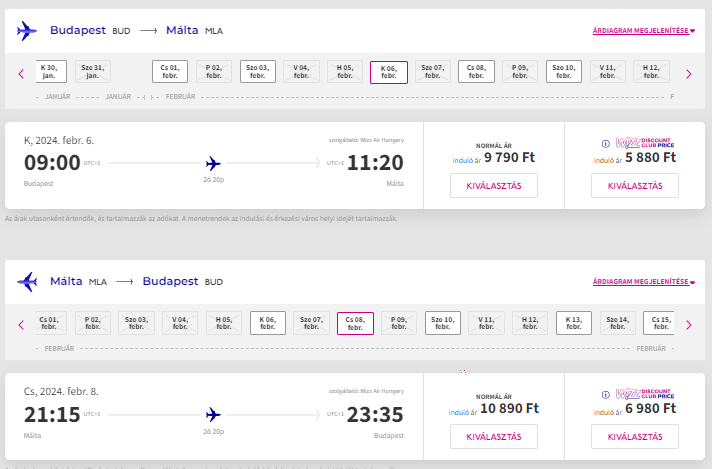Show later return dates with the right arrow
Image resolution: width=712 pixels, height=469 pixels.
(x=689, y=325)
